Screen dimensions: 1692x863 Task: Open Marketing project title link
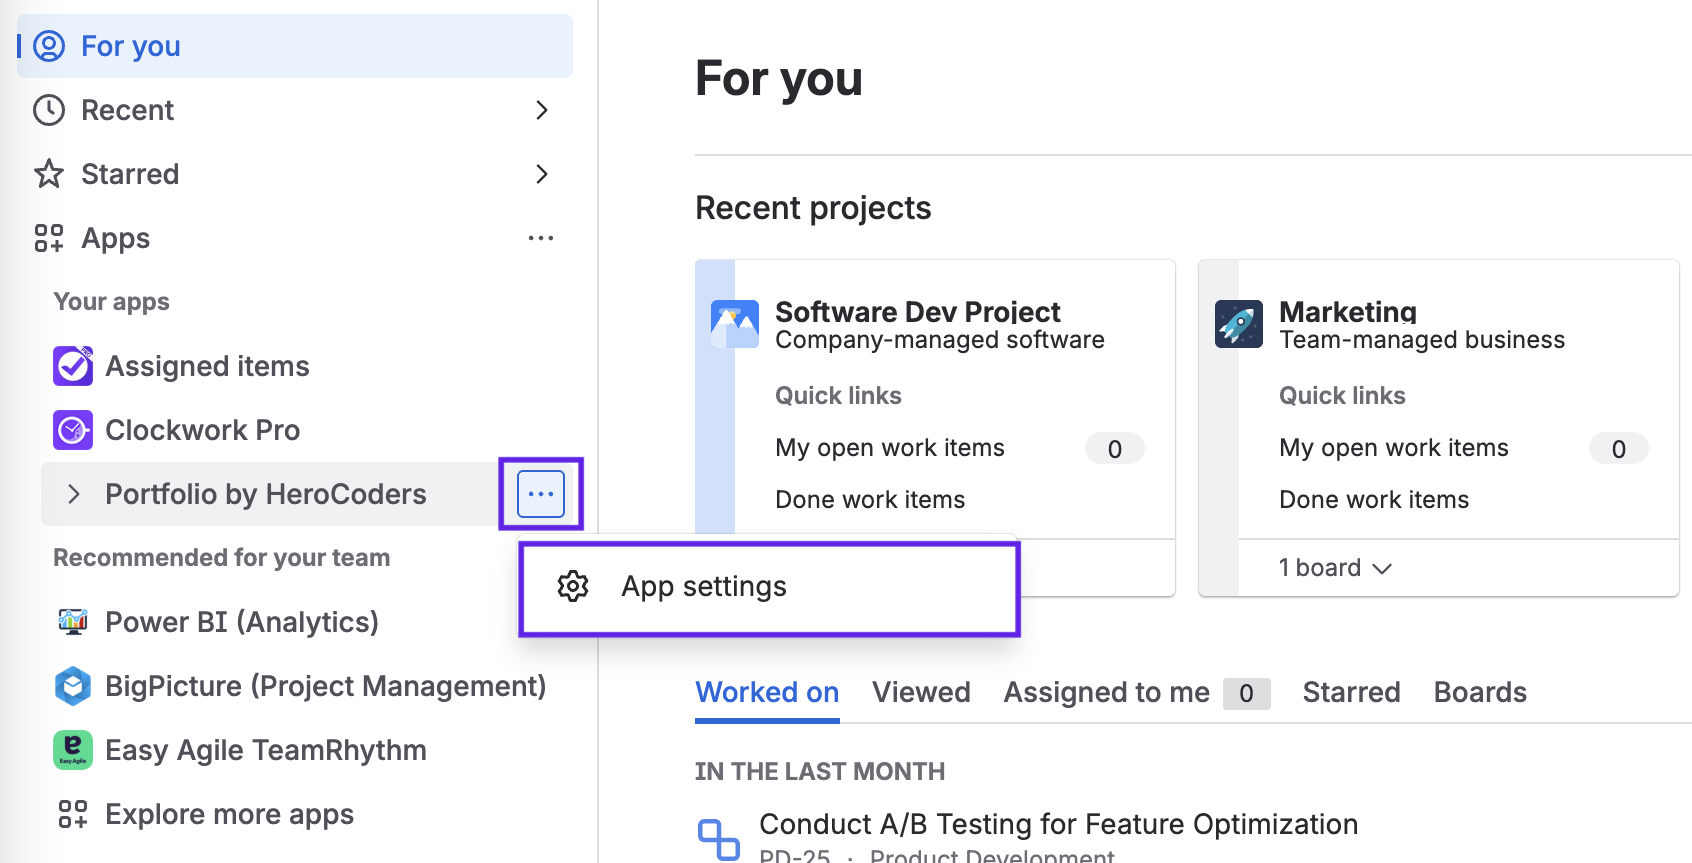[x=1347, y=312]
